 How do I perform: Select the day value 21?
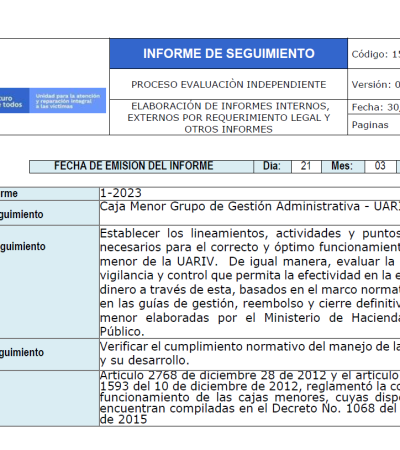pyautogui.click(x=306, y=166)
